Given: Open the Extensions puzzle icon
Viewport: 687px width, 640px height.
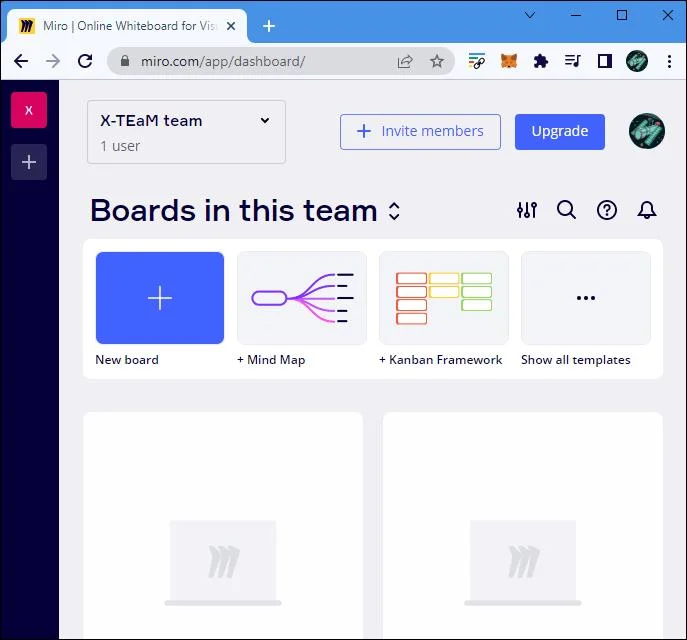Looking at the screenshot, I should click(541, 61).
